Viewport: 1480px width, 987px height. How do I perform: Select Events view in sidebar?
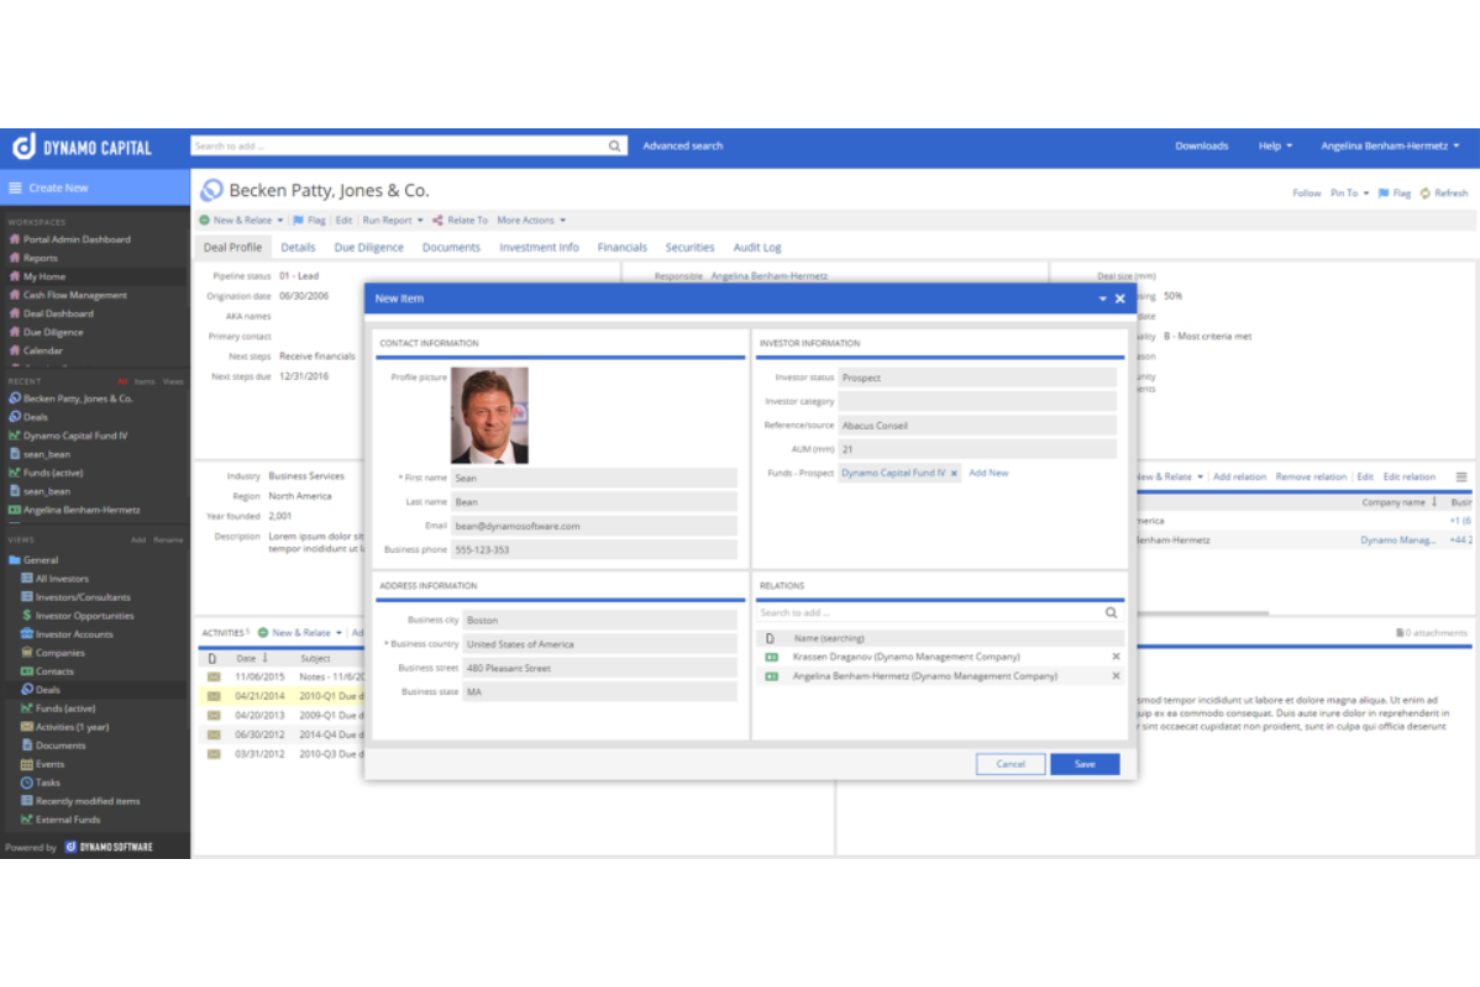(50, 764)
